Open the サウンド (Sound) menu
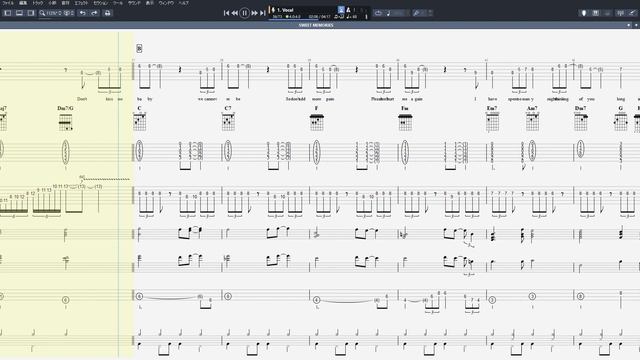The image size is (640, 360). (134, 3)
